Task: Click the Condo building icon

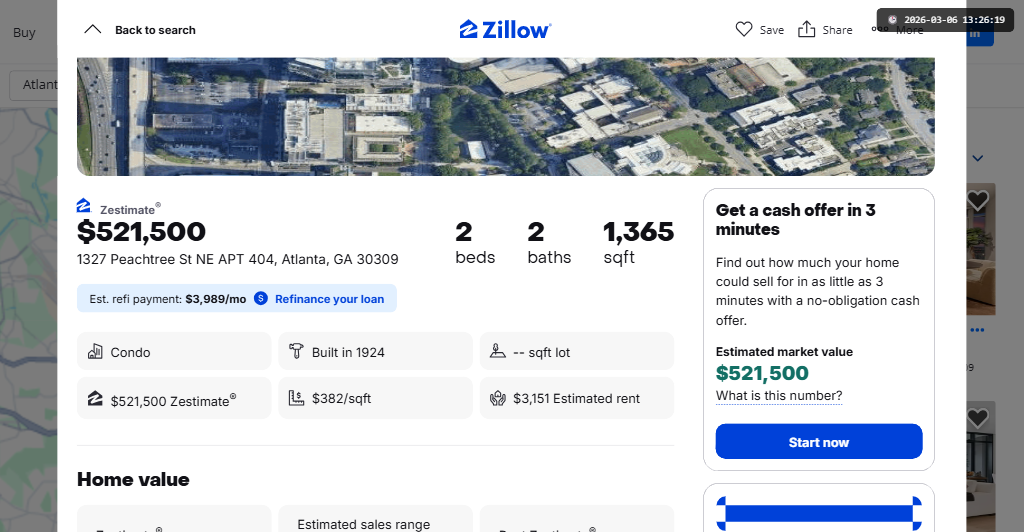Action: tap(96, 352)
